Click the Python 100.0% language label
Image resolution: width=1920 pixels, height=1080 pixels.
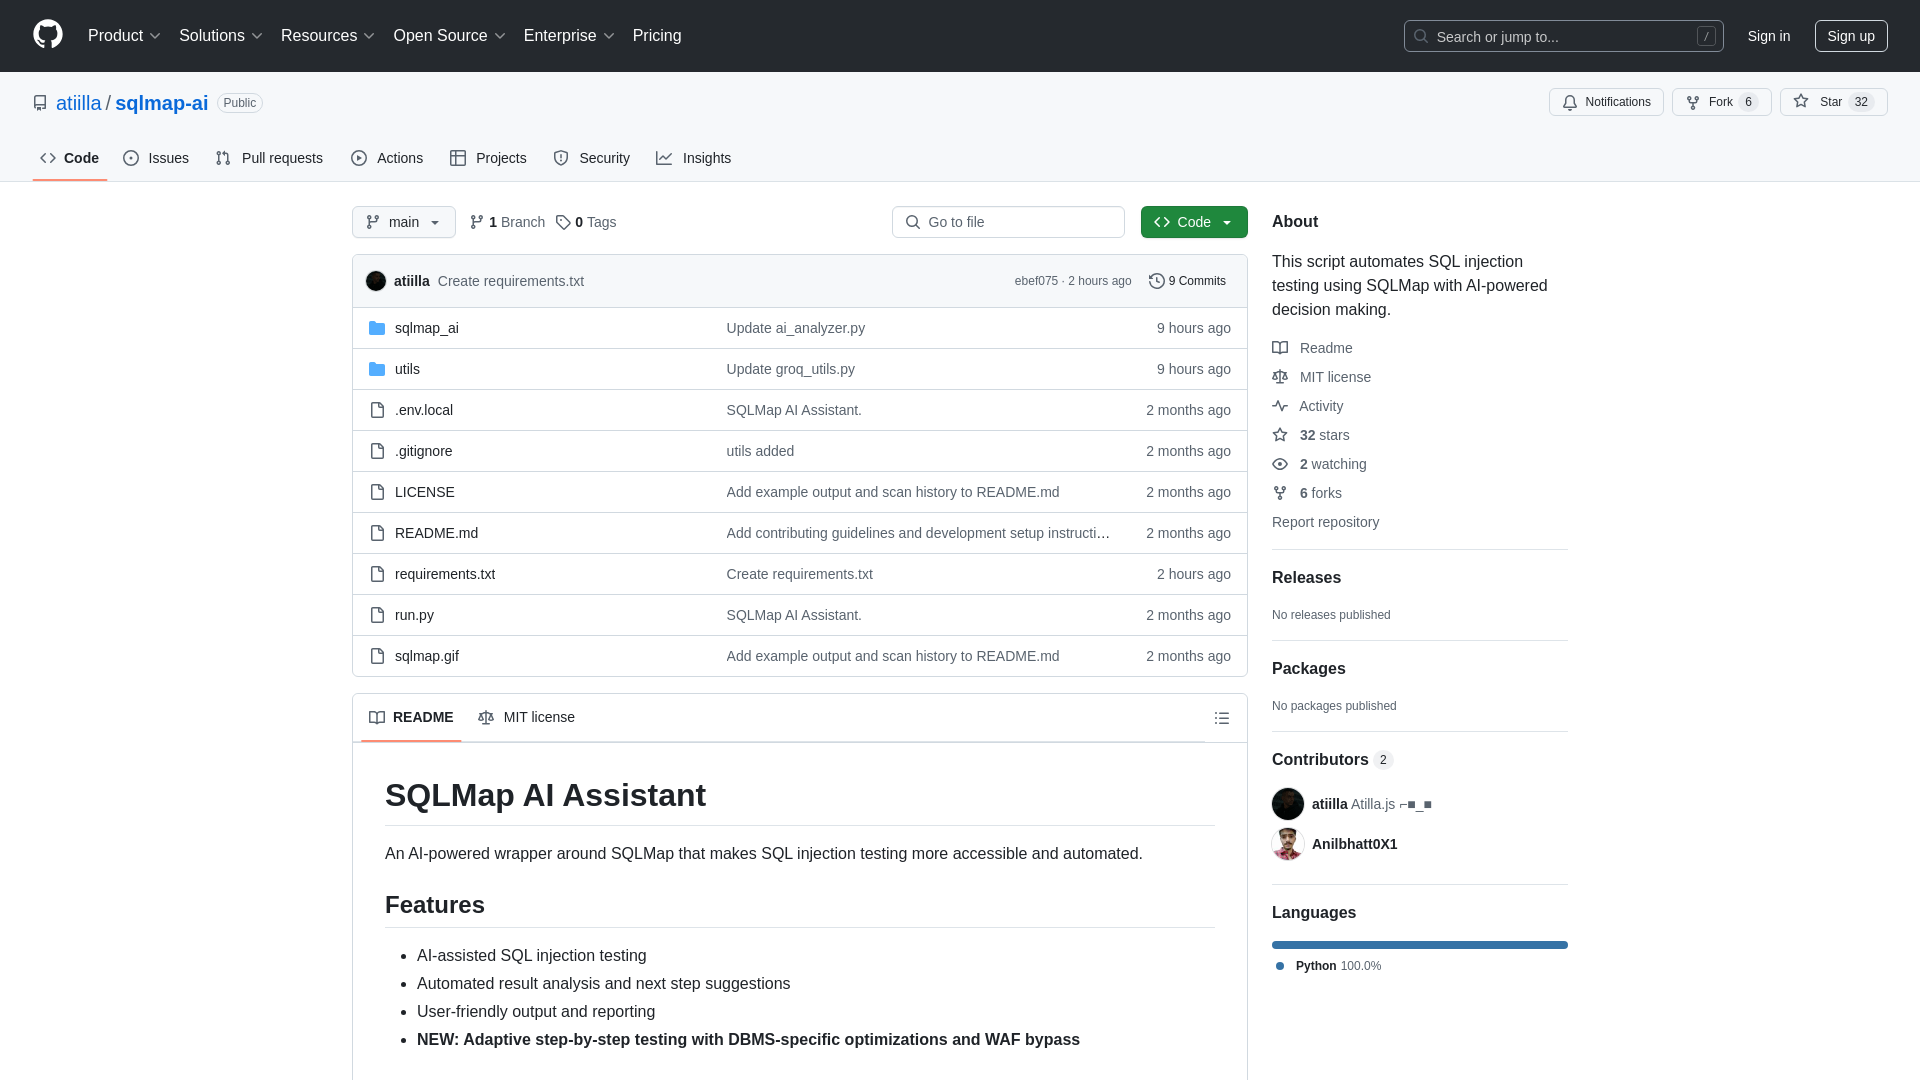pos(1329,966)
